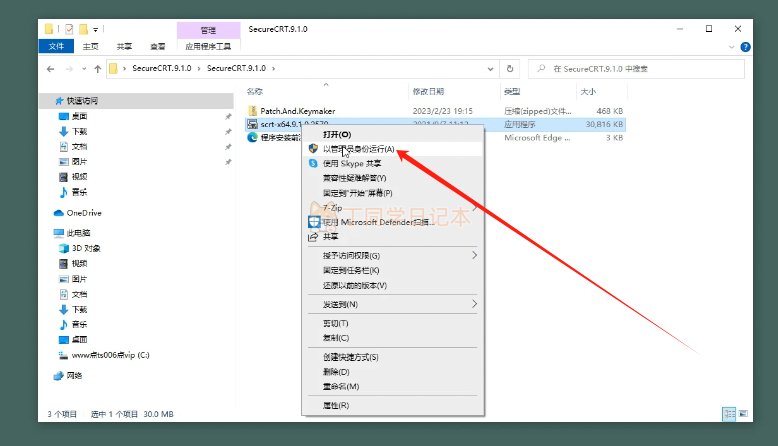Open Application Tools (应用程序工具) tab
Viewport: 778px width, 446px height.
[208, 46]
